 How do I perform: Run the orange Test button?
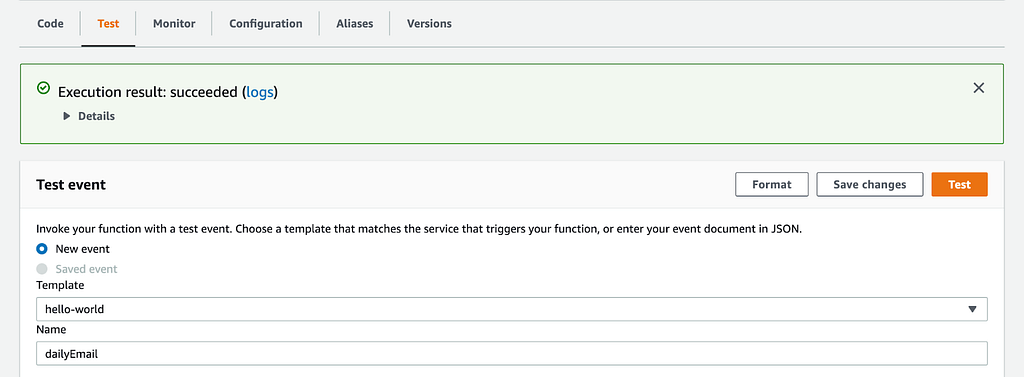959,184
